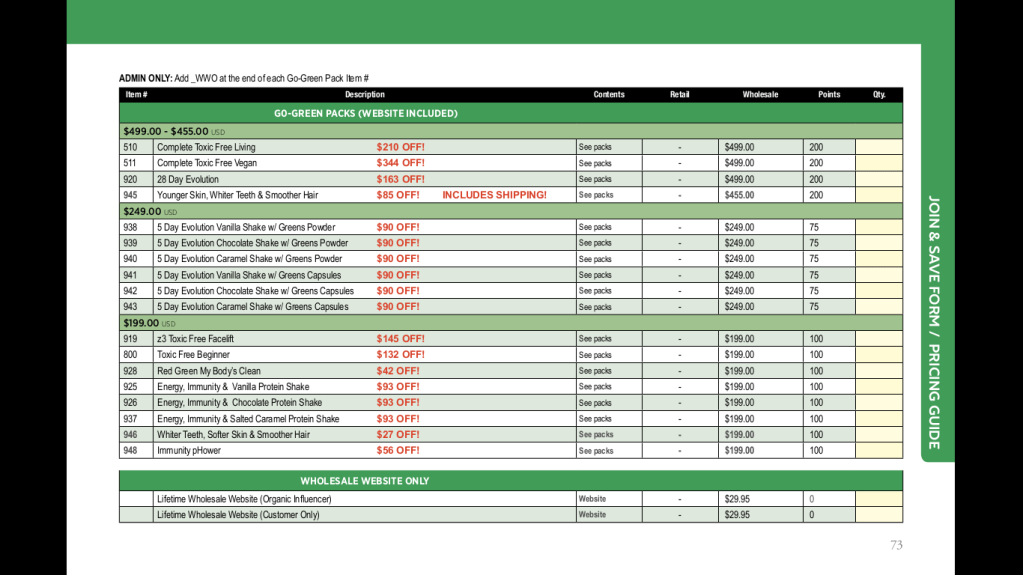Click Qty field for Lifetime Wholesale Website (Customer Only)
The width and height of the screenshot is (1023, 575).
click(878, 515)
